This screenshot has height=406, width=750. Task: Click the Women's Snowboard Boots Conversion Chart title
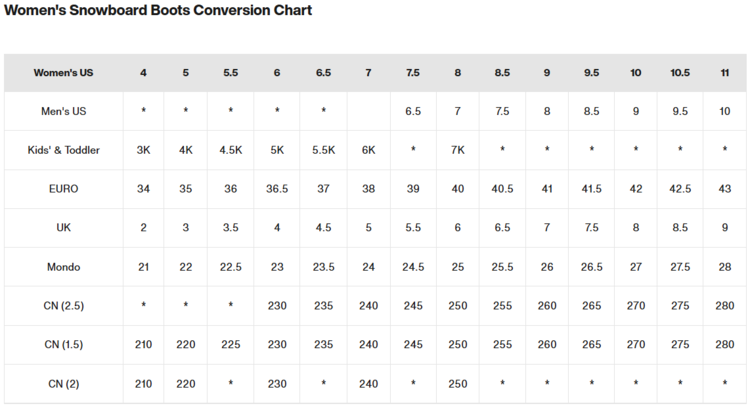click(x=158, y=11)
